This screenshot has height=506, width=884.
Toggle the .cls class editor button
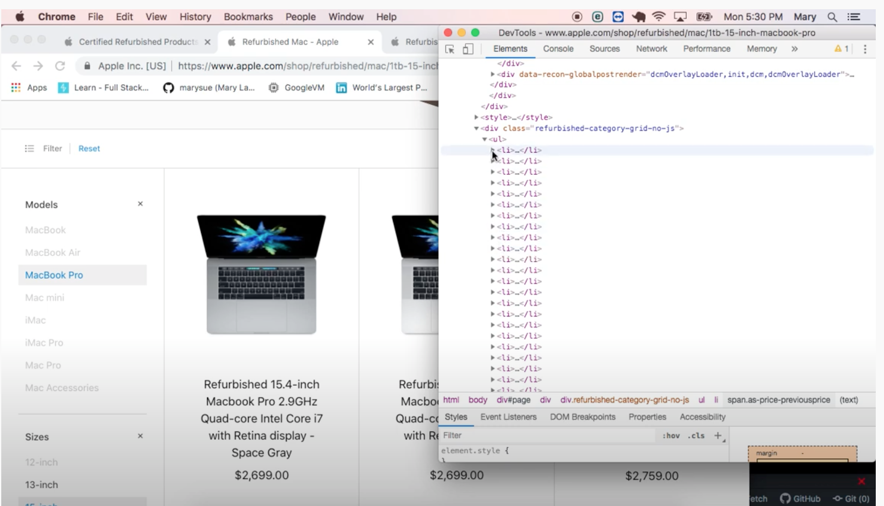[x=696, y=436]
